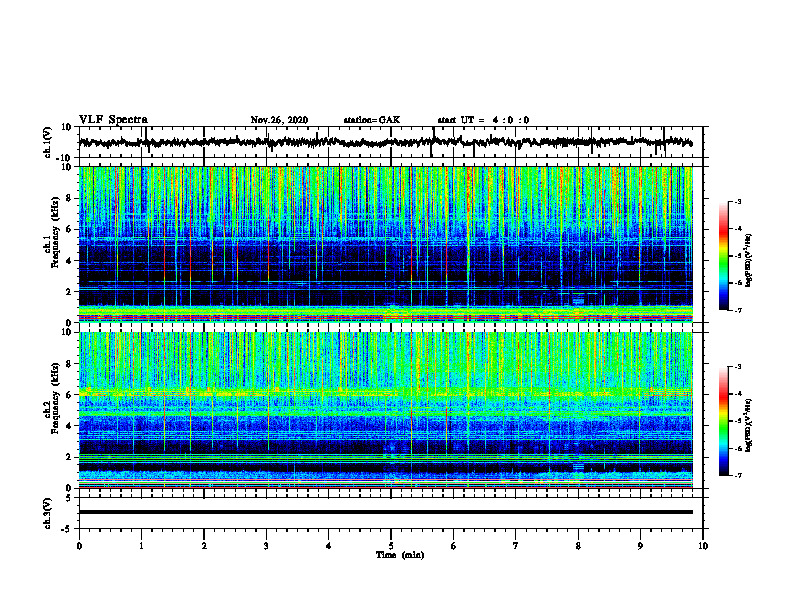Click the "4" tick on ch.1 frequency axis

click(70, 261)
